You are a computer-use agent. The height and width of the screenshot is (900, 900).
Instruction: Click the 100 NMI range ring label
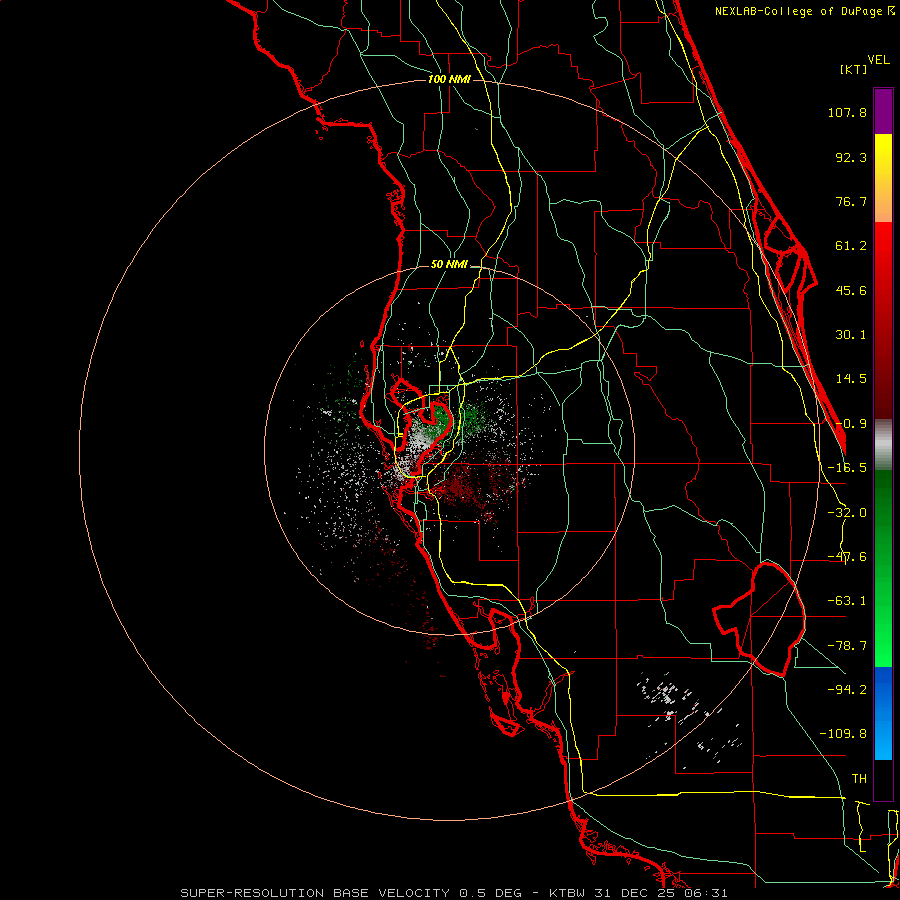449,79
